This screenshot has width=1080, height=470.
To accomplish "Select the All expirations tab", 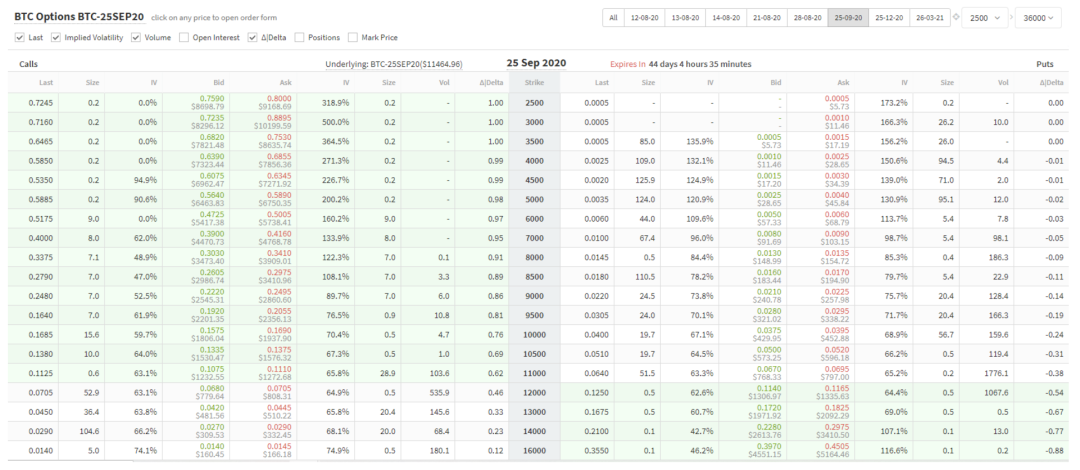I will 613,18.
